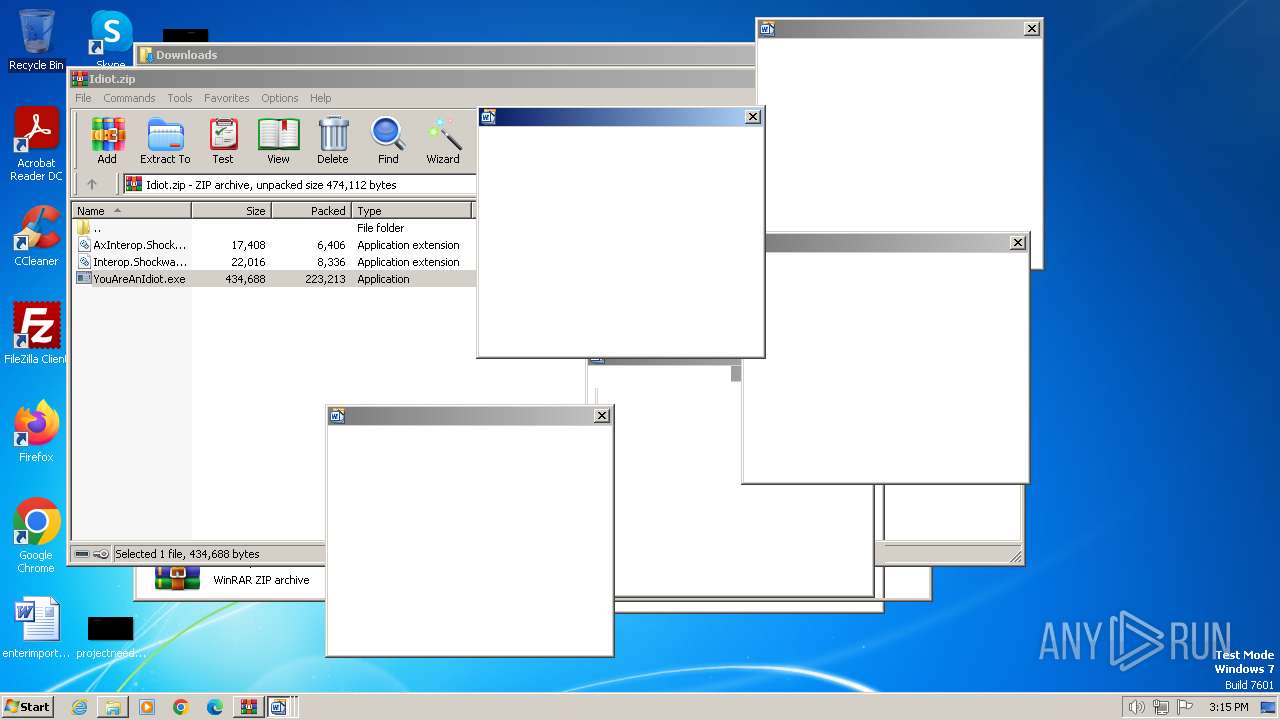Go up one level with arrow button

tap(92, 184)
